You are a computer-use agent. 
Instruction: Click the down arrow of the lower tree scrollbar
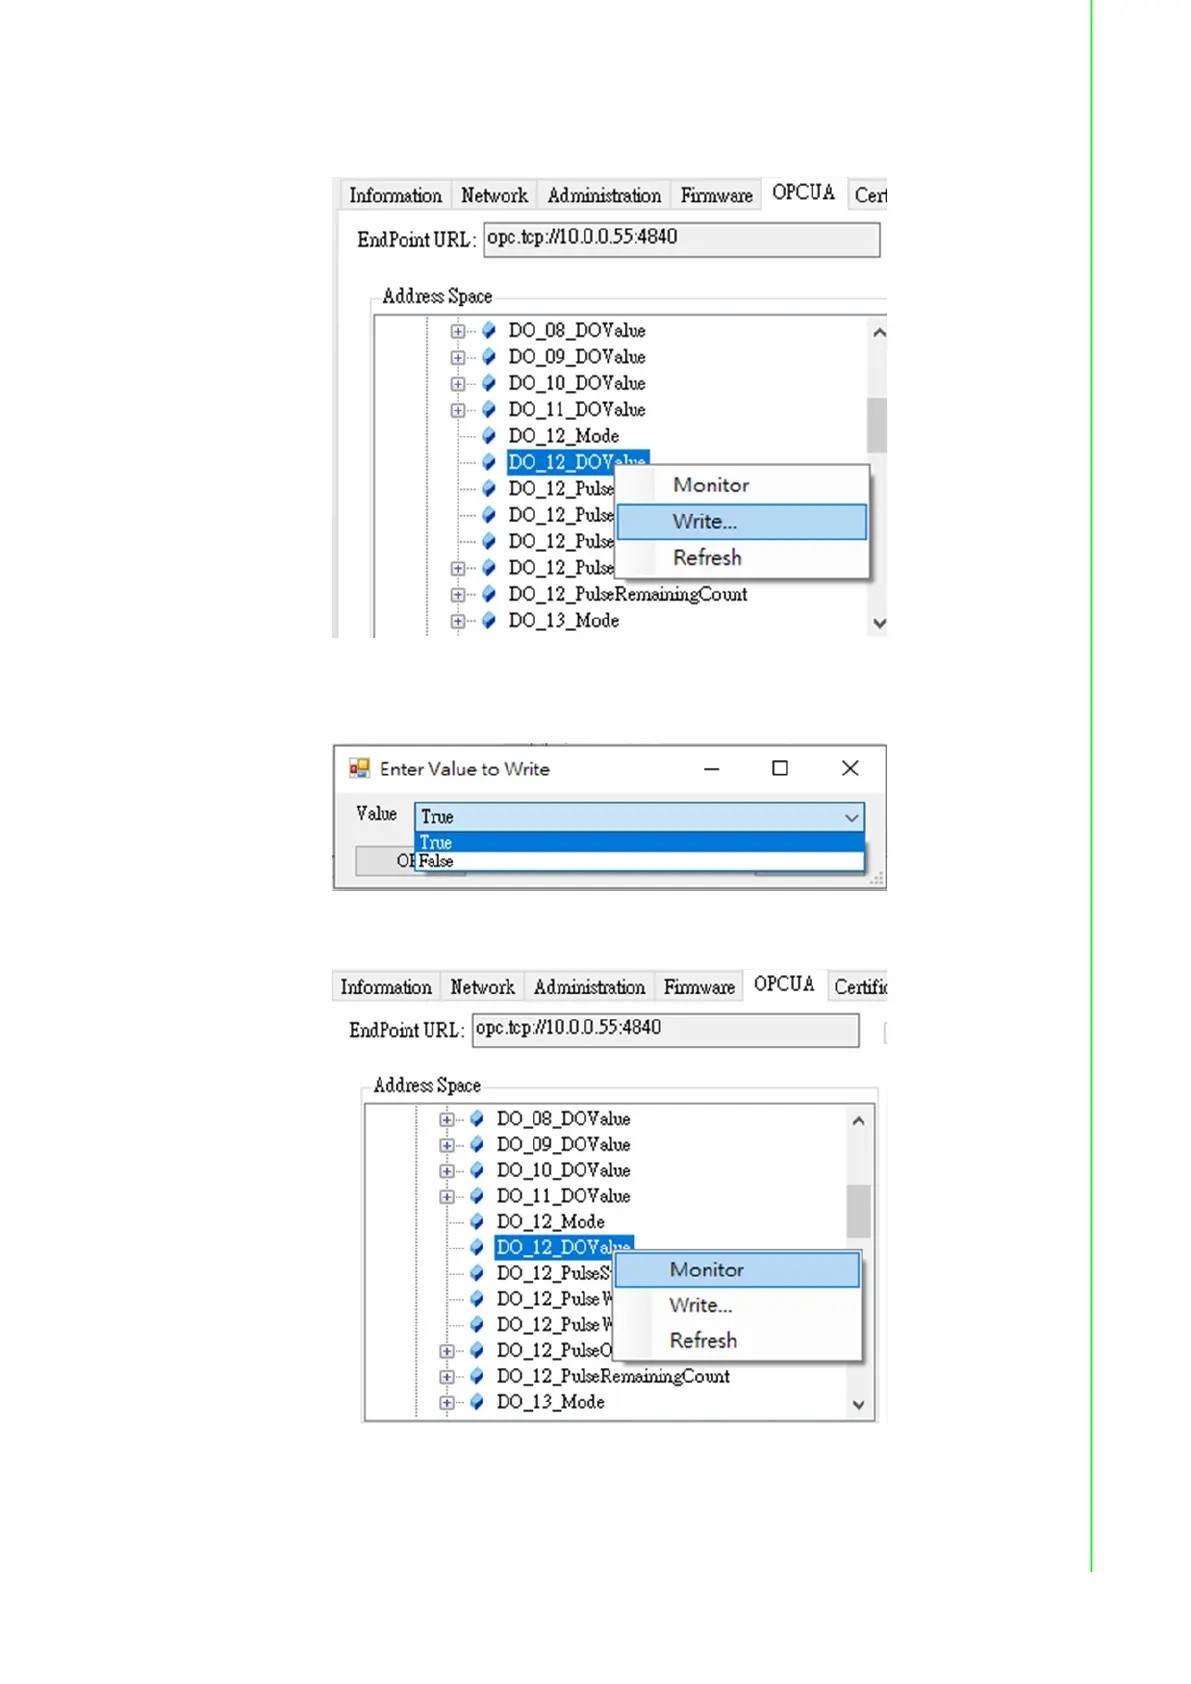coord(858,1405)
